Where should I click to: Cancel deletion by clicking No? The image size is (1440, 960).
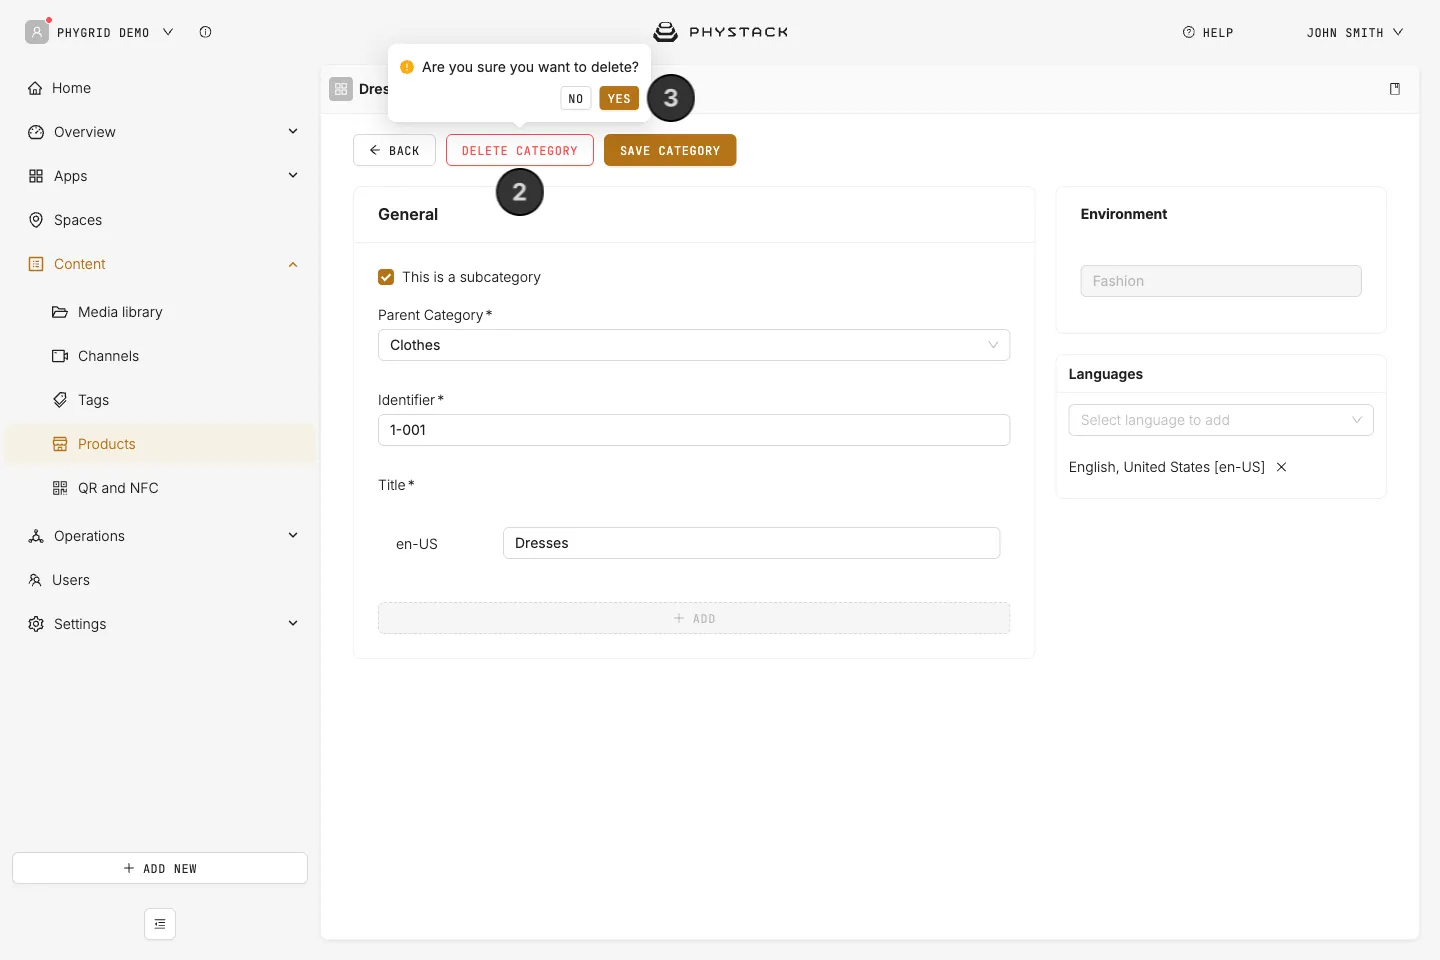coord(576,98)
